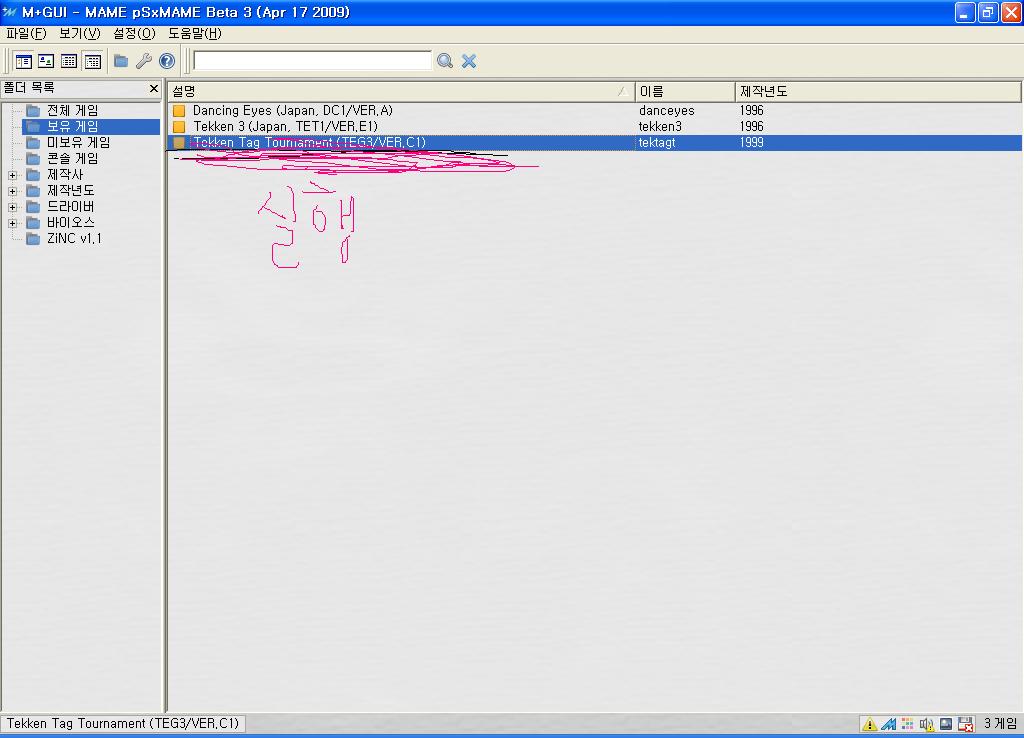Select the 제작년도 folder label in tree

click(71, 191)
